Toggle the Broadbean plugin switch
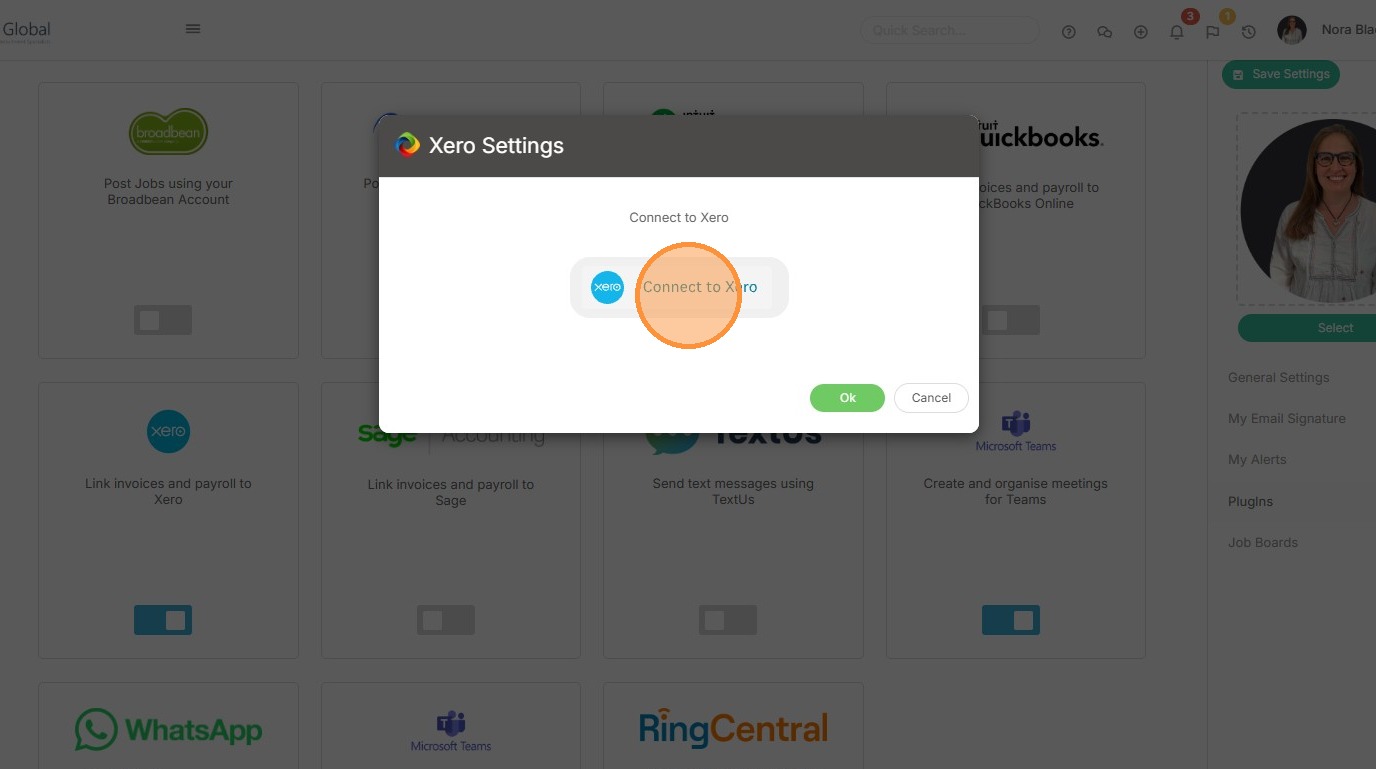1376x769 pixels. pyautogui.click(x=163, y=320)
